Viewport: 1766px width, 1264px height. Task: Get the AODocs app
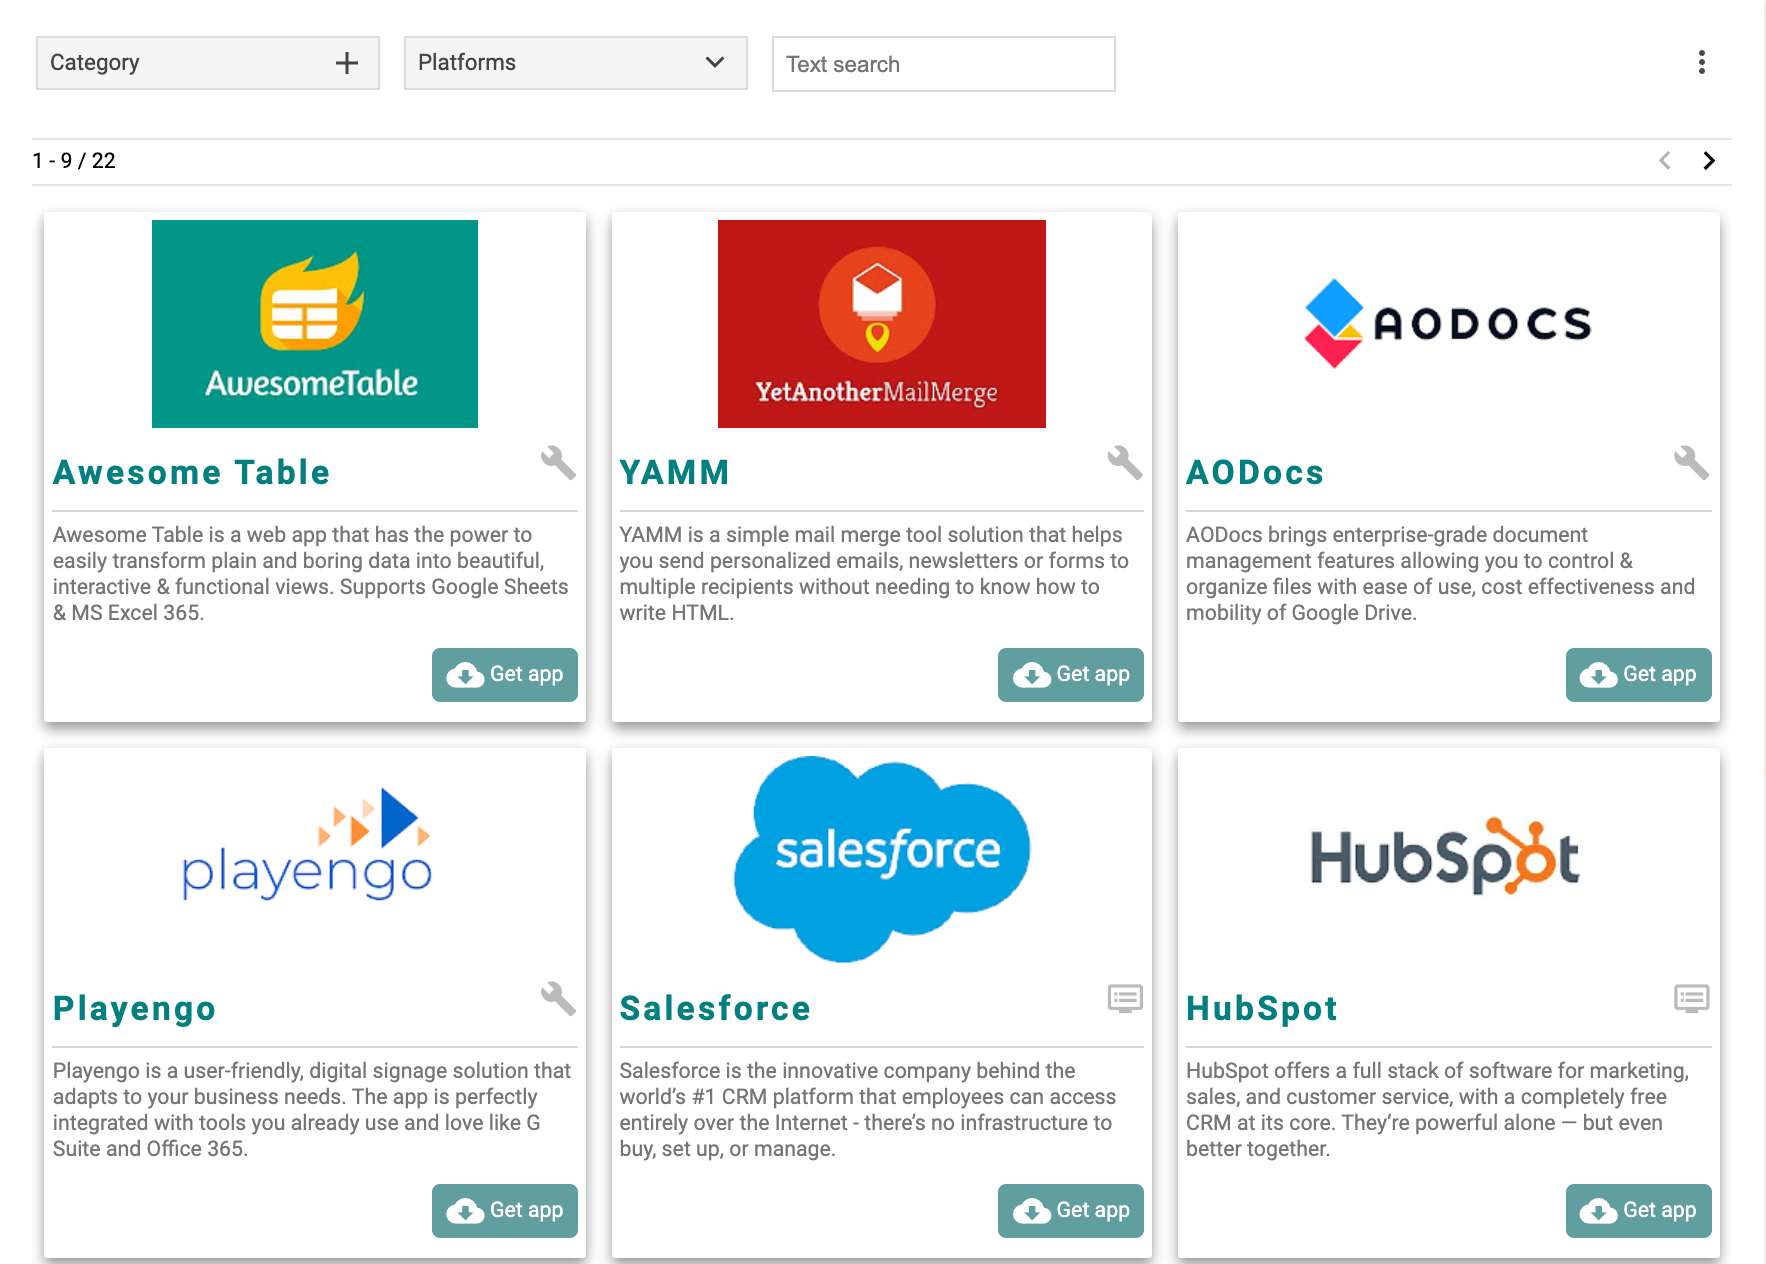1639,675
